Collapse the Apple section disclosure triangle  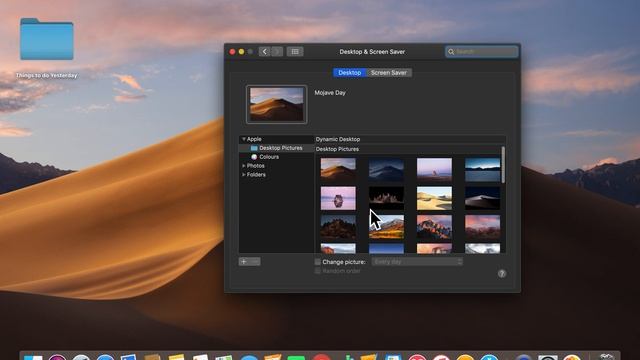(x=244, y=139)
